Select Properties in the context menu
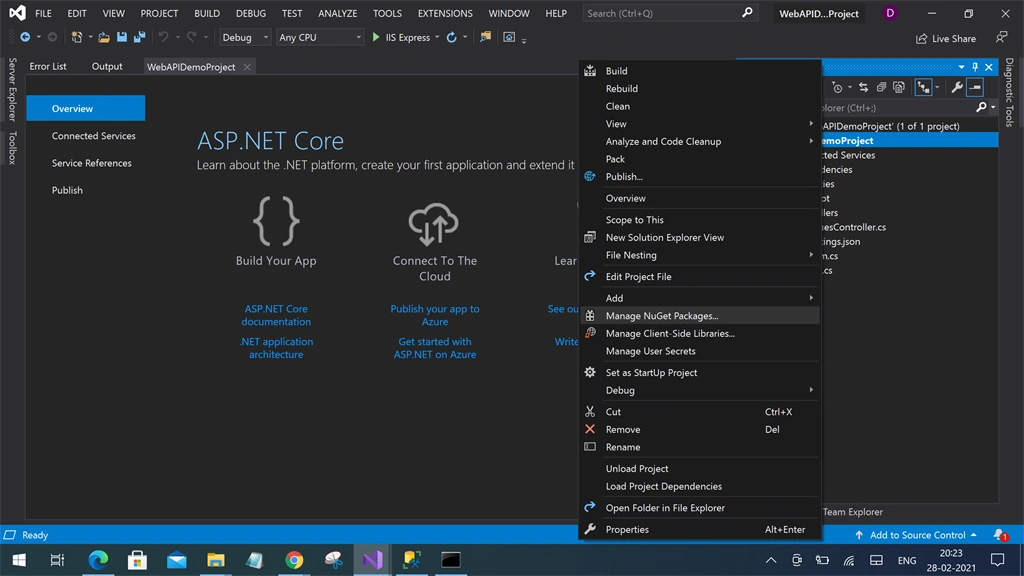The image size is (1024, 576). pyautogui.click(x=699, y=529)
